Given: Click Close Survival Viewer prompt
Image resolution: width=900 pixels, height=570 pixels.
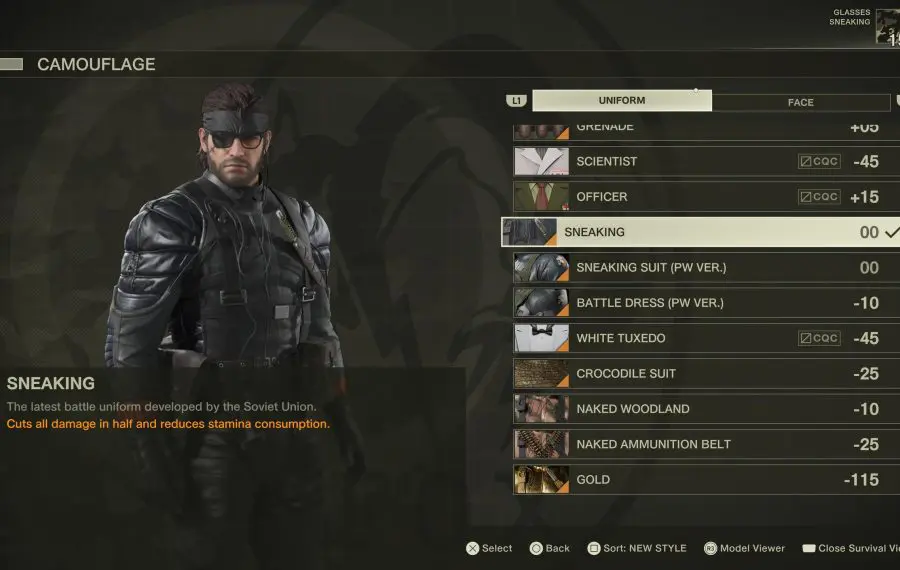Looking at the screenshot, I should click(851, 549).
